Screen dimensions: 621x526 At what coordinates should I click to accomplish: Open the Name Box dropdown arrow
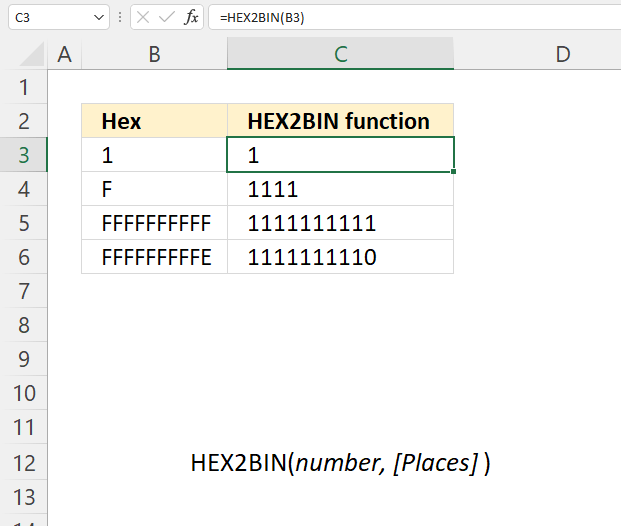[x=99, y=17]
